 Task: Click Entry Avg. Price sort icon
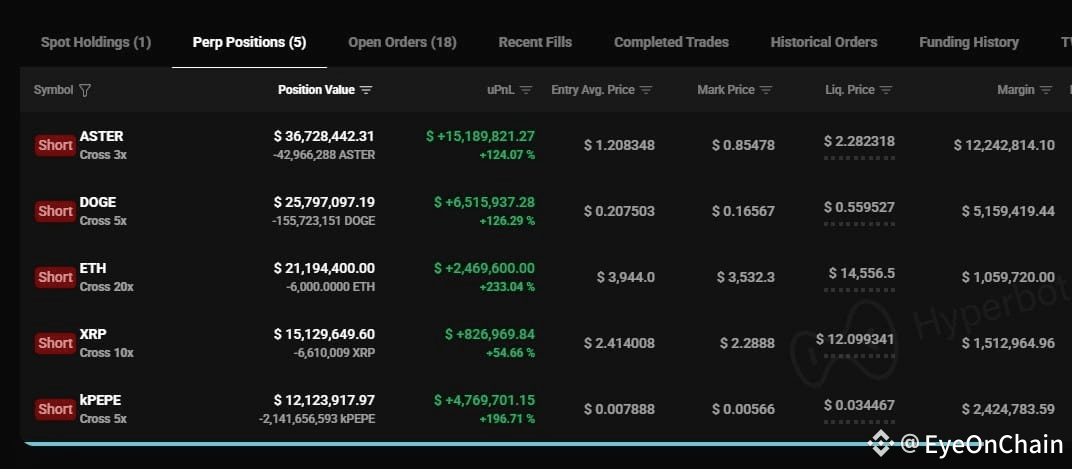646,90
